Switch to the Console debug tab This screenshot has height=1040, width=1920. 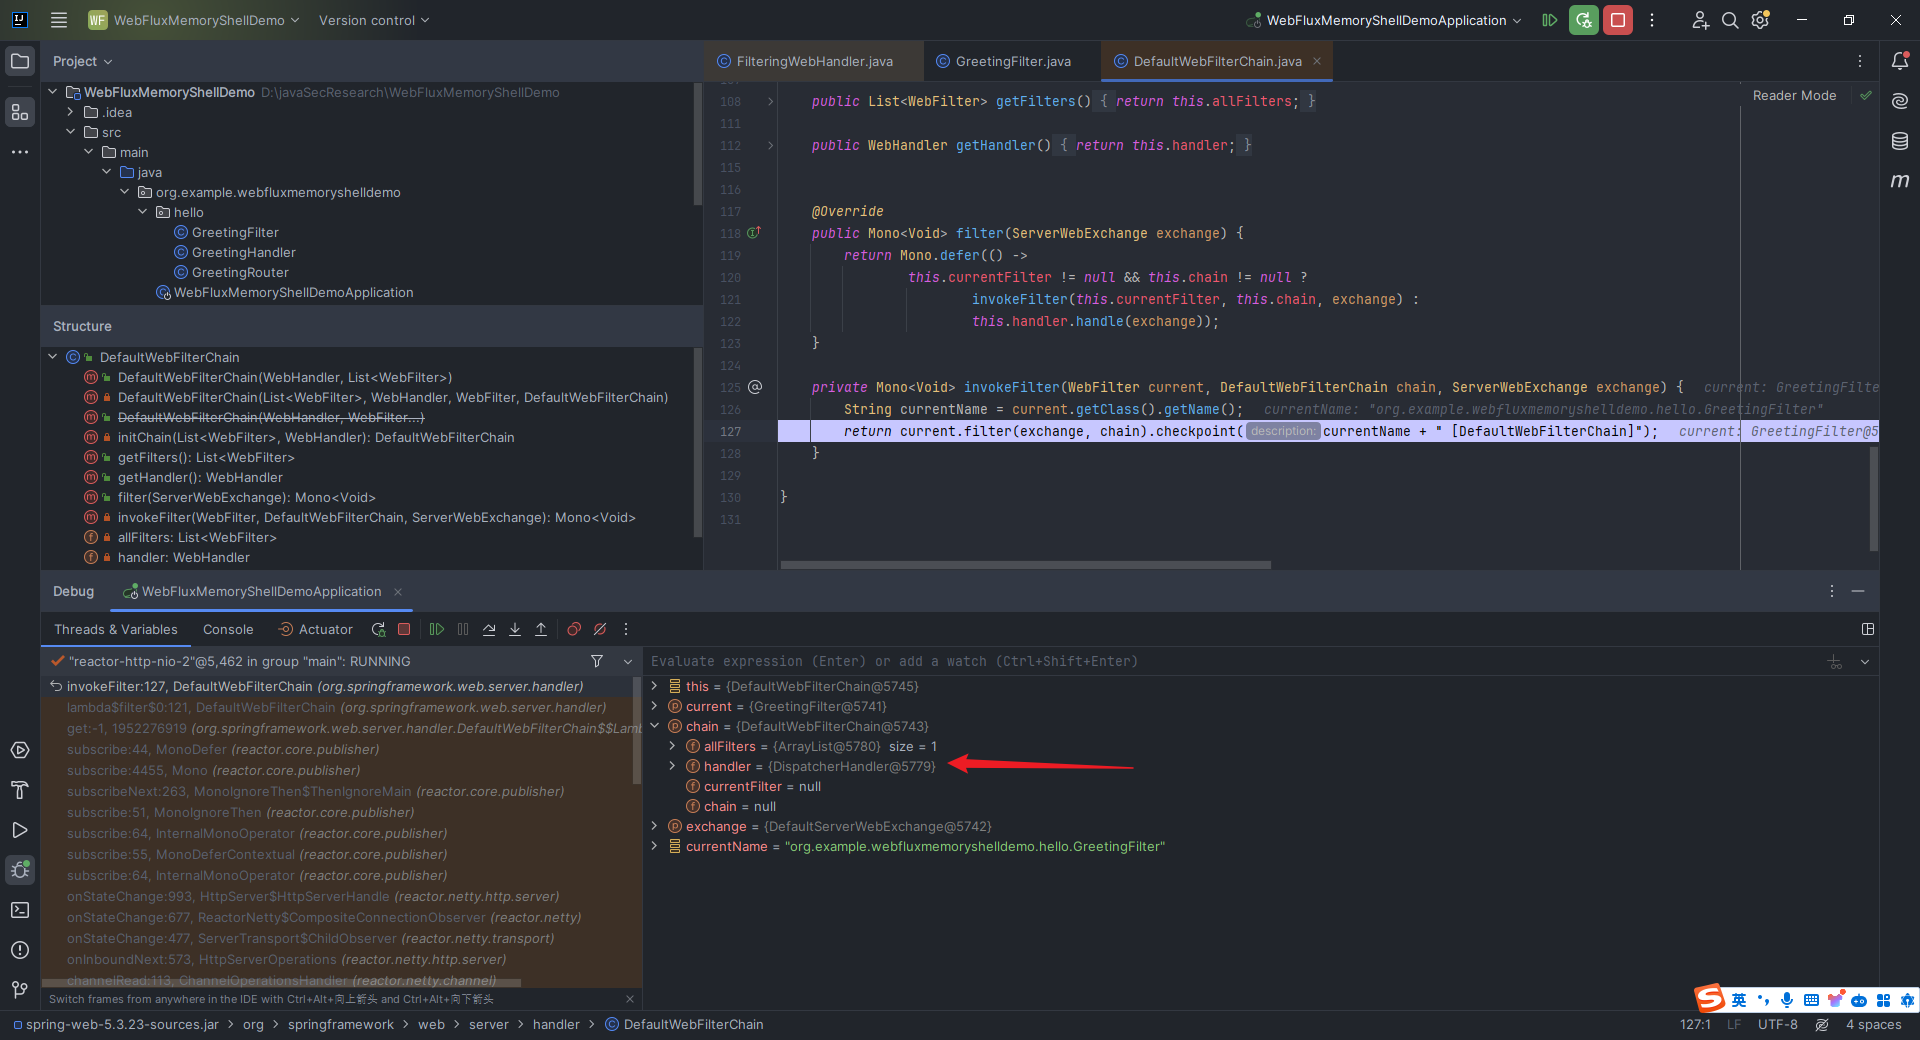(228, 629)
